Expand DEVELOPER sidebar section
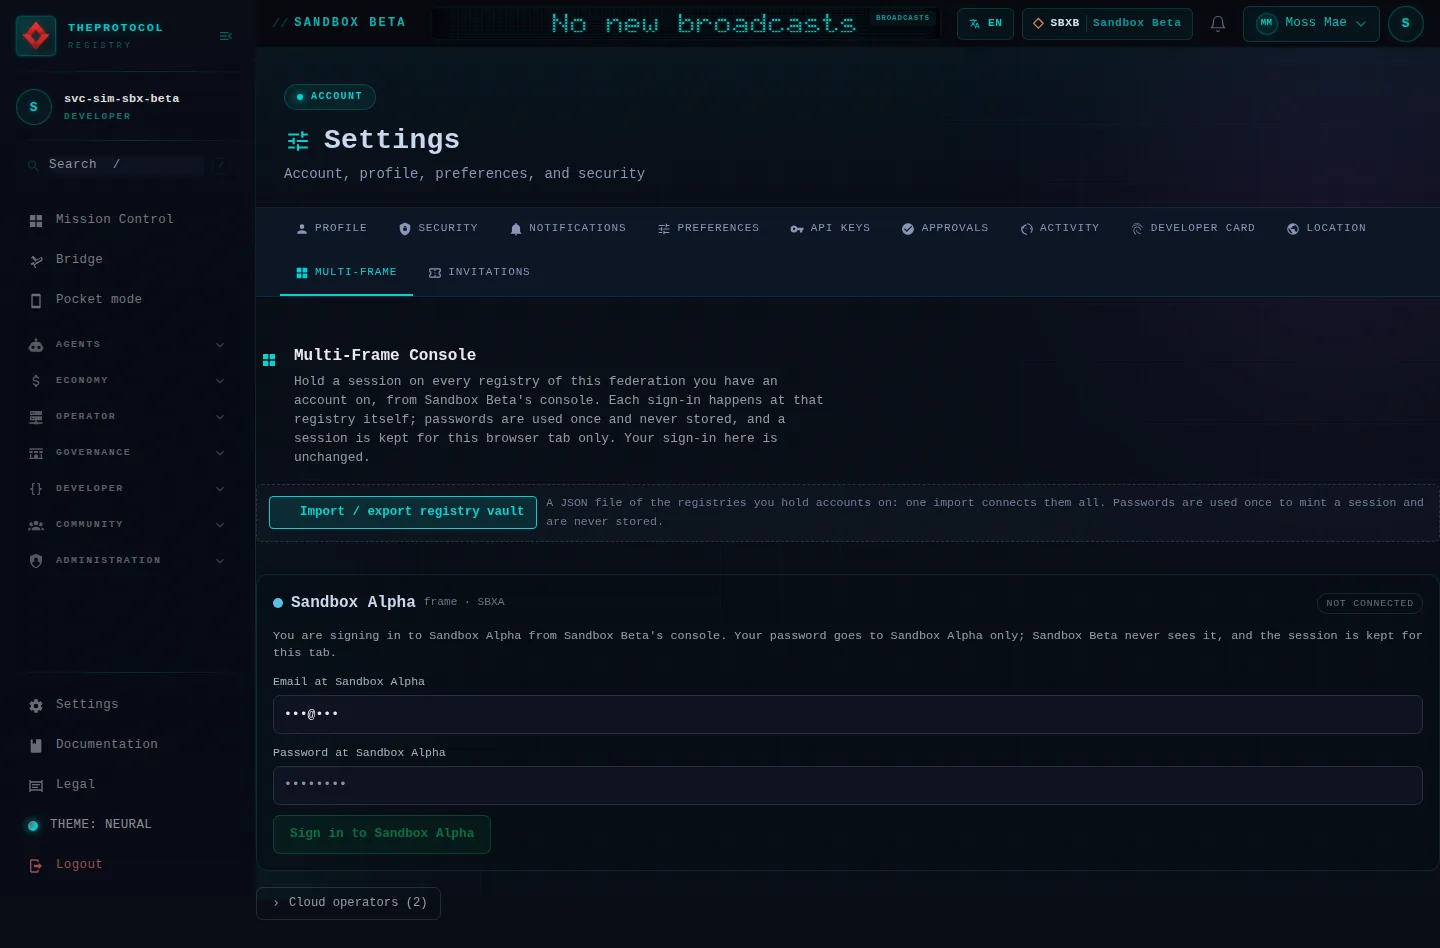 (128, 488)
